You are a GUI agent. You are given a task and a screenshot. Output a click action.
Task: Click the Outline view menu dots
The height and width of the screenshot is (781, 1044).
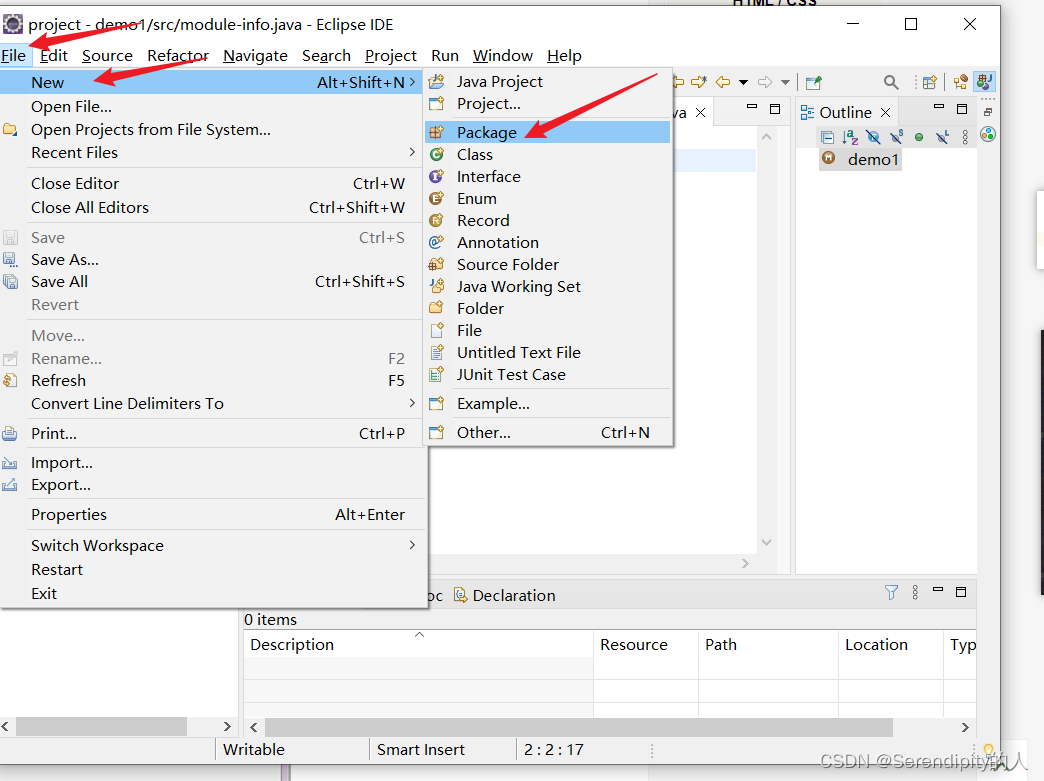965,138
